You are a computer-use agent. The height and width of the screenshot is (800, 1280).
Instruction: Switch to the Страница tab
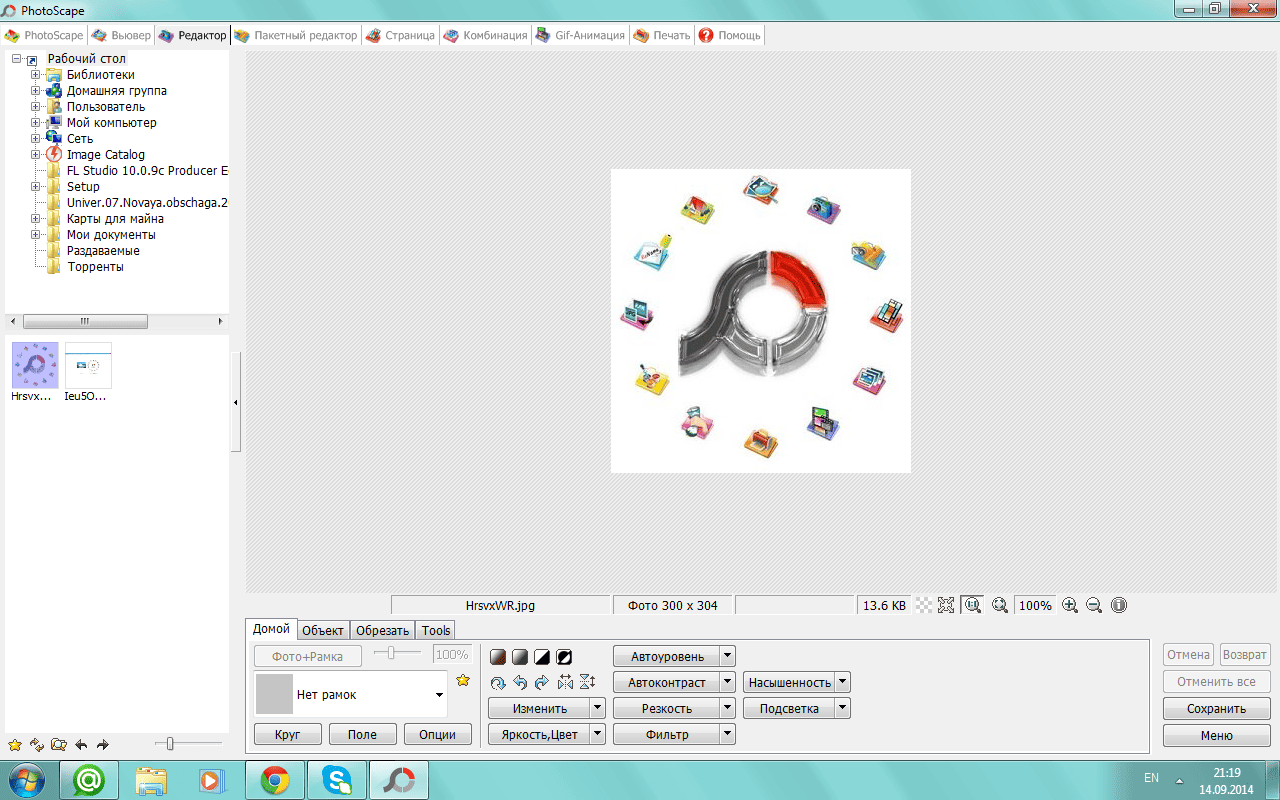pyautogui.click(x=400, y=35)
